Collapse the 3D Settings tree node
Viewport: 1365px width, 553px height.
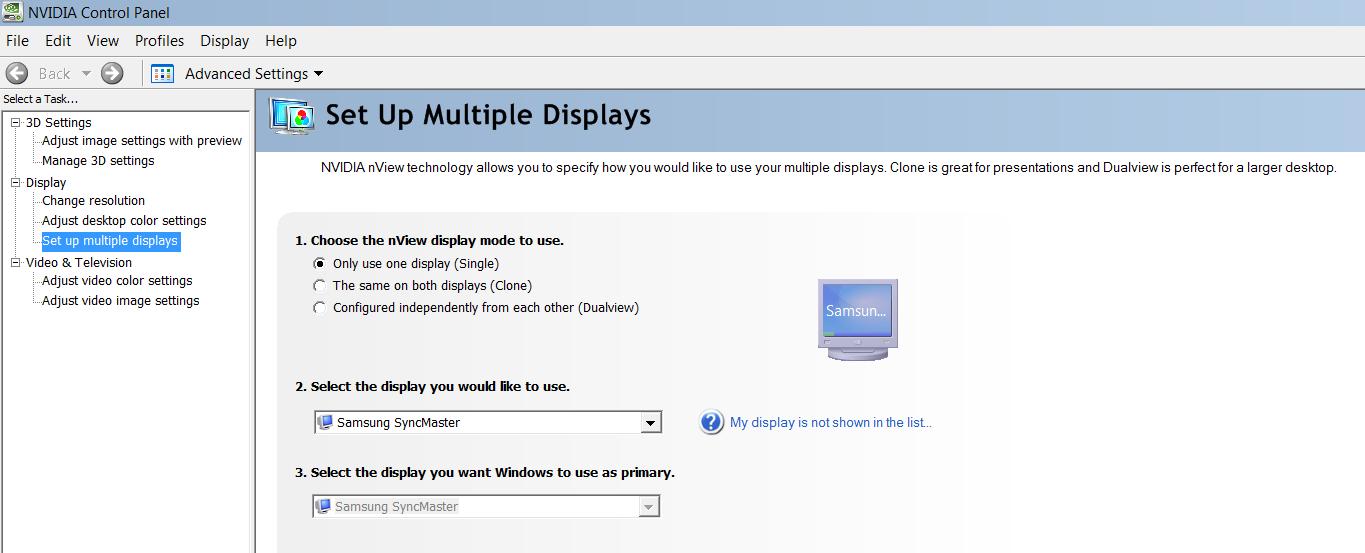click(15, 122)
